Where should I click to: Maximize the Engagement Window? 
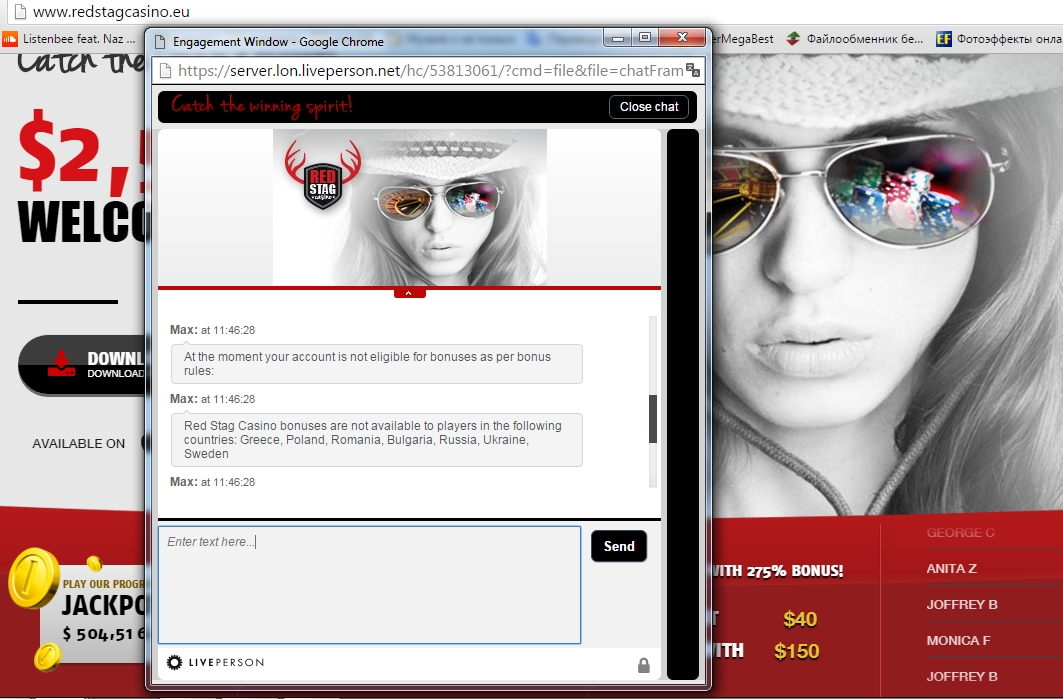(x=645, y=39)
